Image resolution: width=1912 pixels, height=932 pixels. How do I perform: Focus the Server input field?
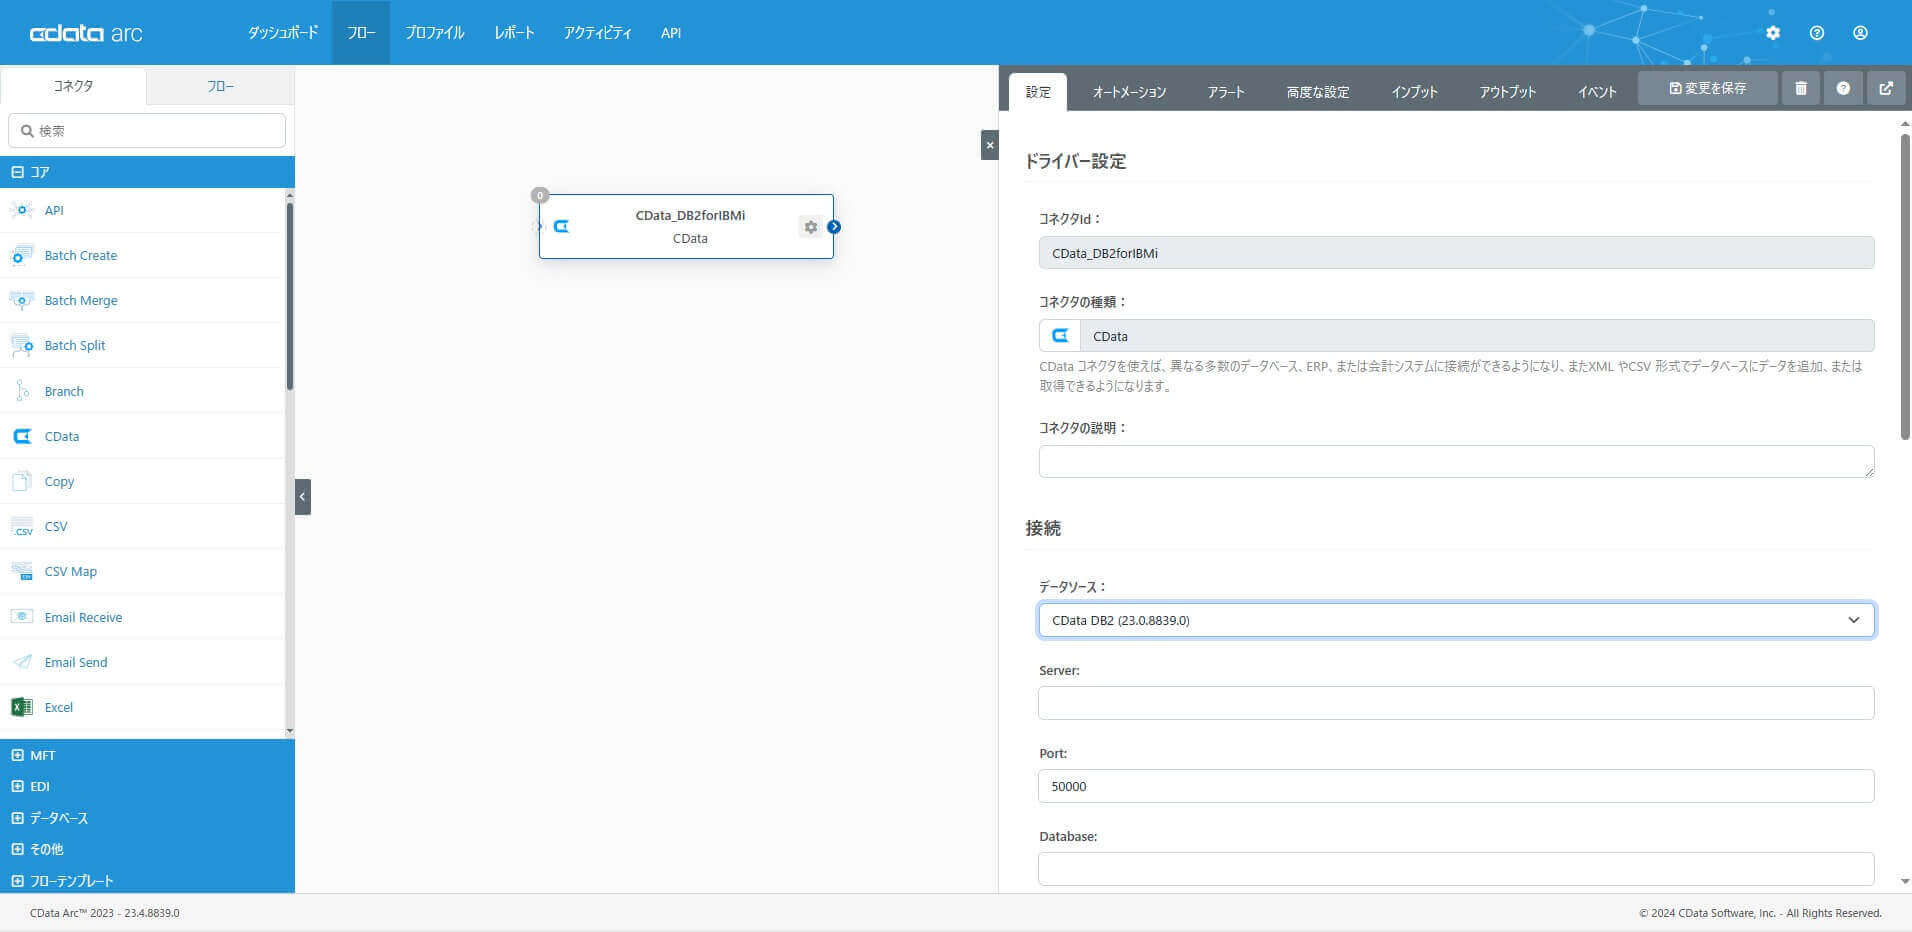[x=1456, y=703]
